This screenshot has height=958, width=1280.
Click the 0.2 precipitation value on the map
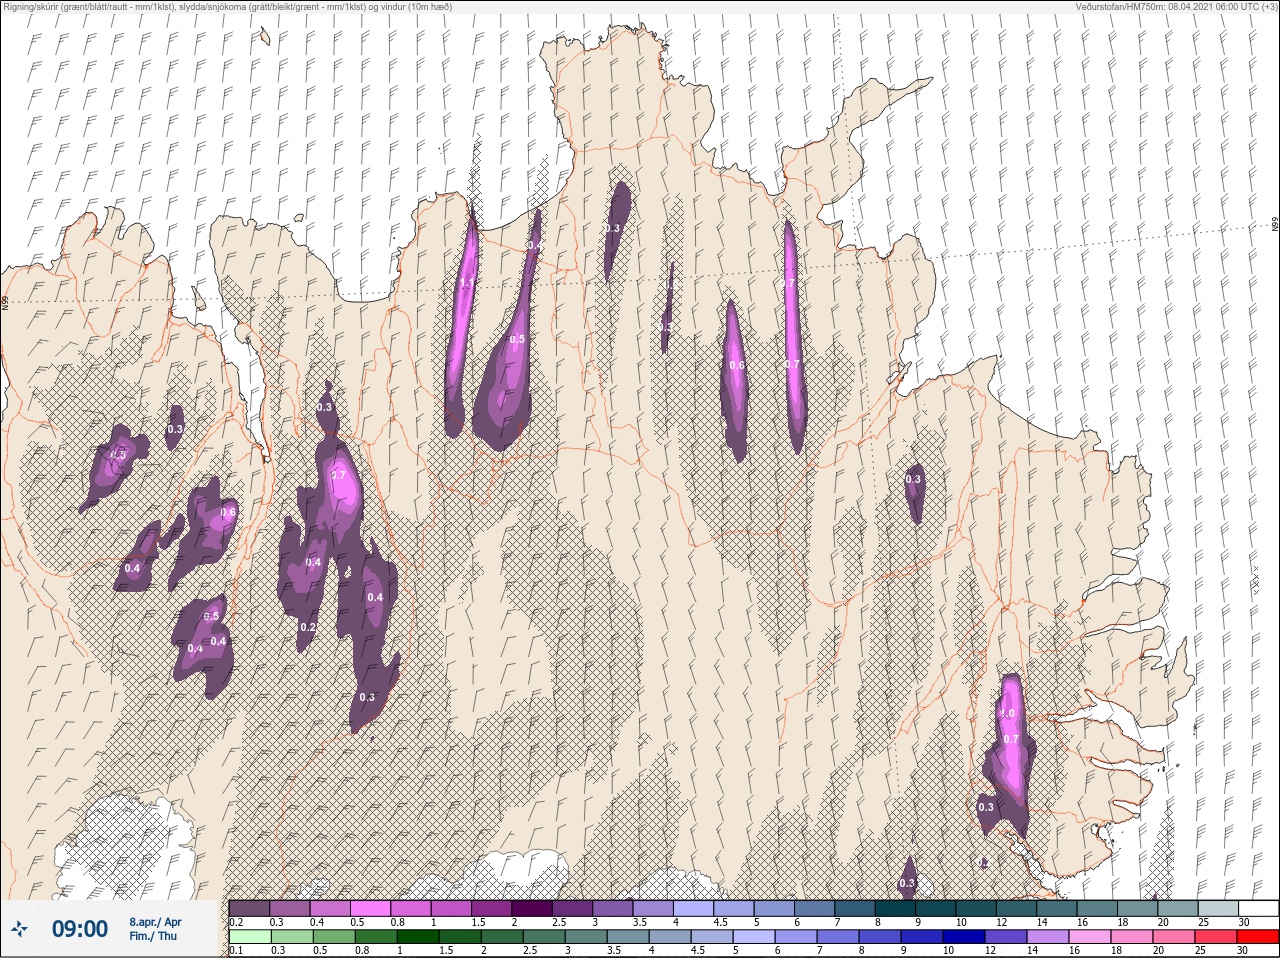[308, 627]
